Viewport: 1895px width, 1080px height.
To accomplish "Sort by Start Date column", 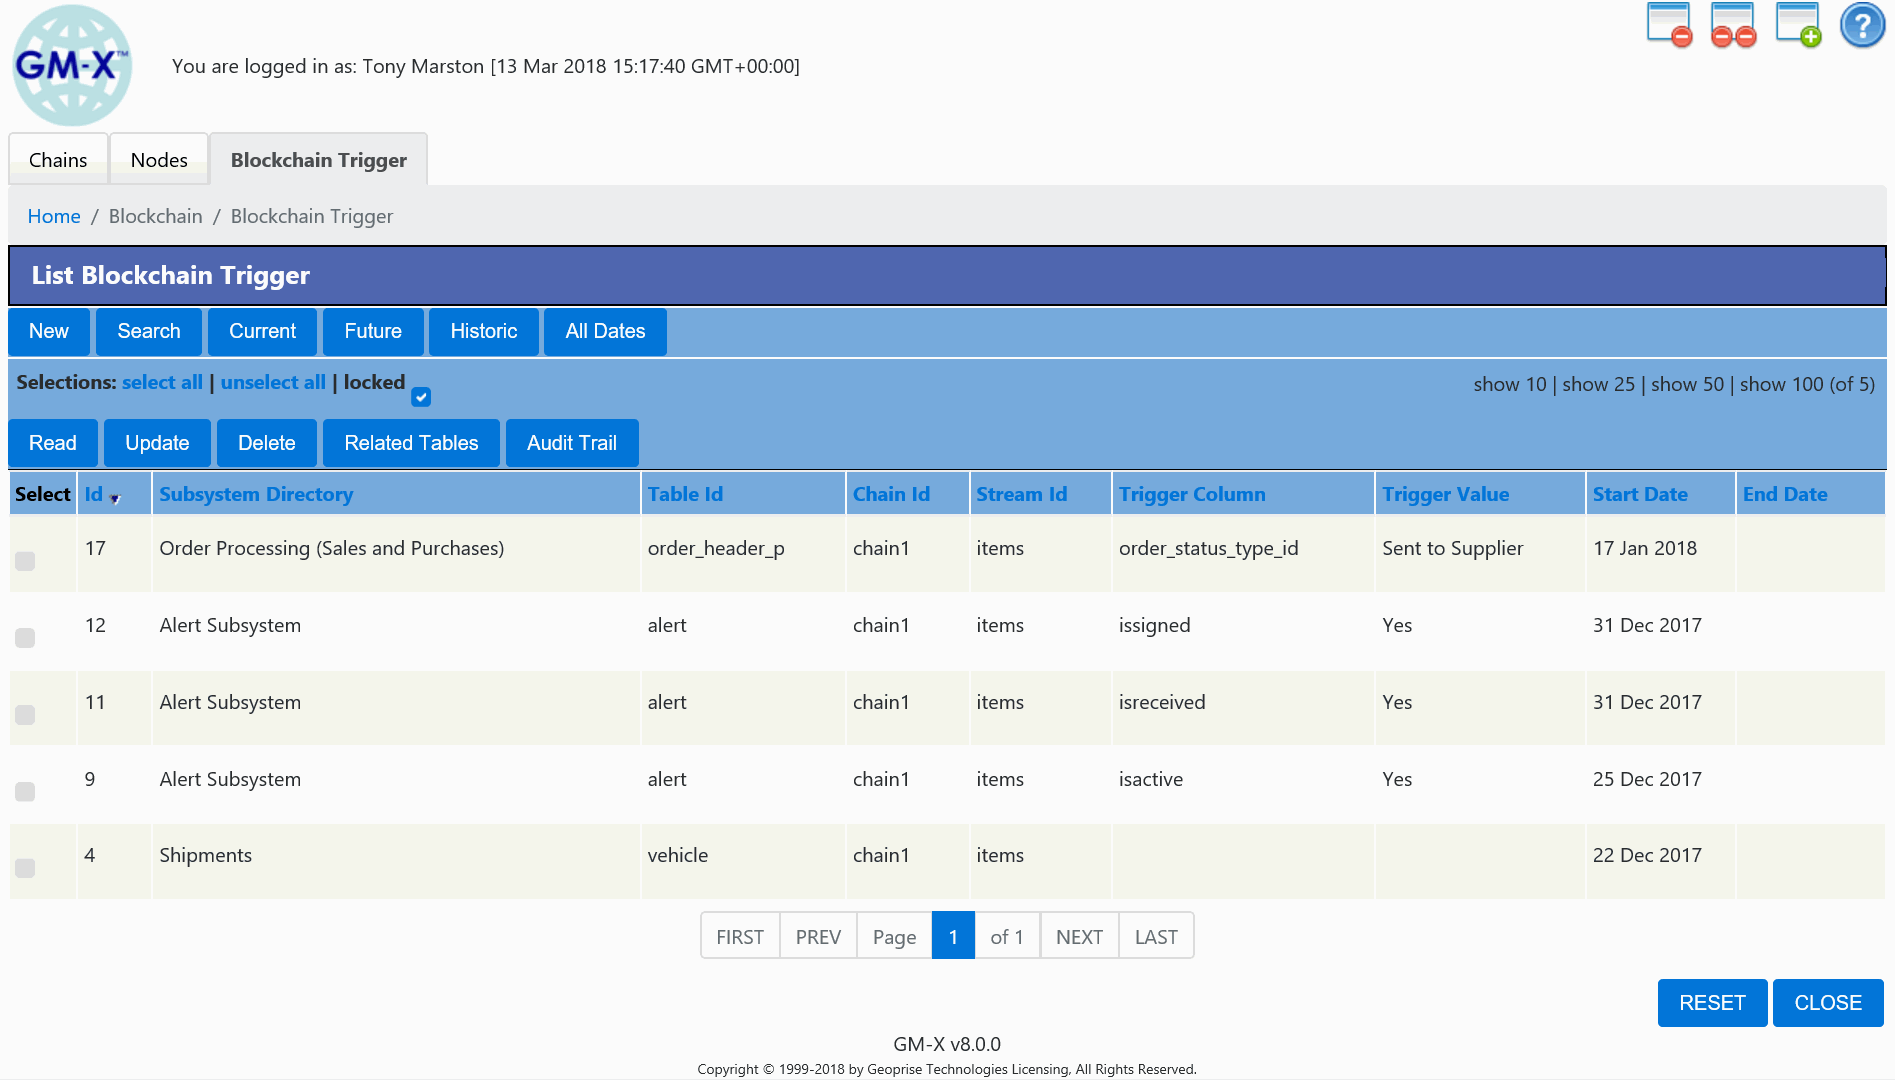I will pos(1640,494).
